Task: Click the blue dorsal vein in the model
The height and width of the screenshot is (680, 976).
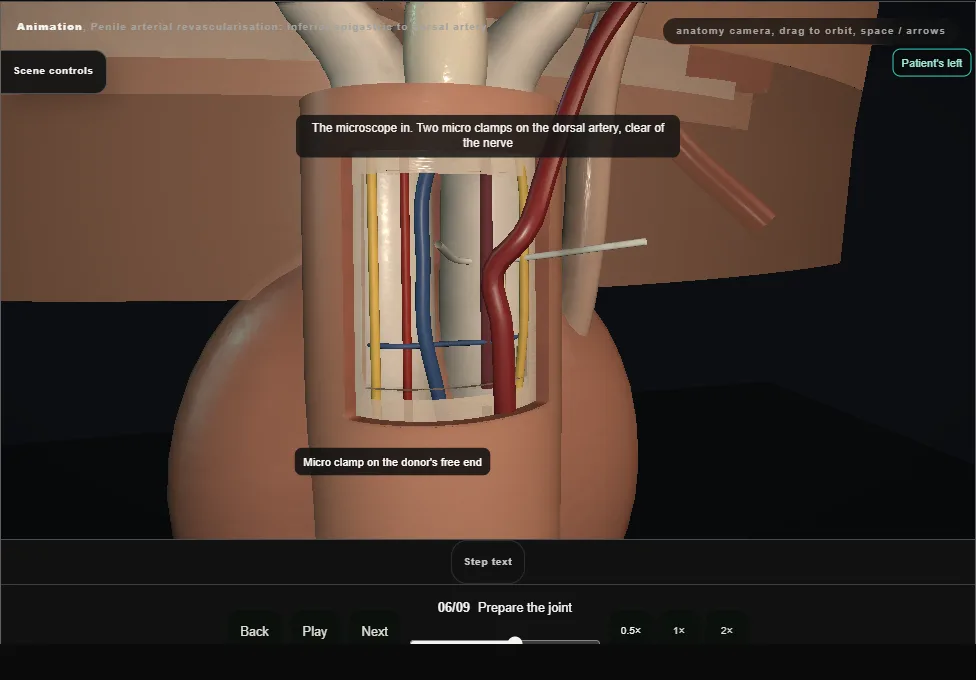Action: (x=425, y=268)
